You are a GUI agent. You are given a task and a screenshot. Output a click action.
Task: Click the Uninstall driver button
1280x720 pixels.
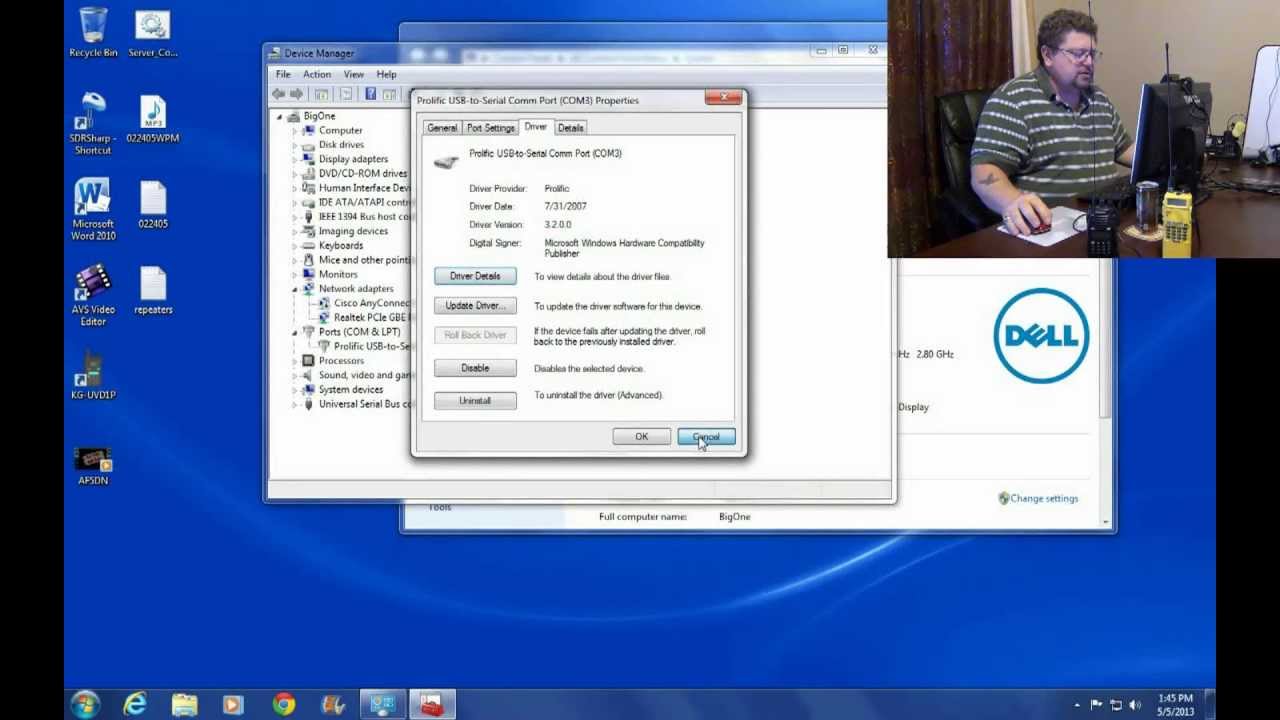coord(475,401)
